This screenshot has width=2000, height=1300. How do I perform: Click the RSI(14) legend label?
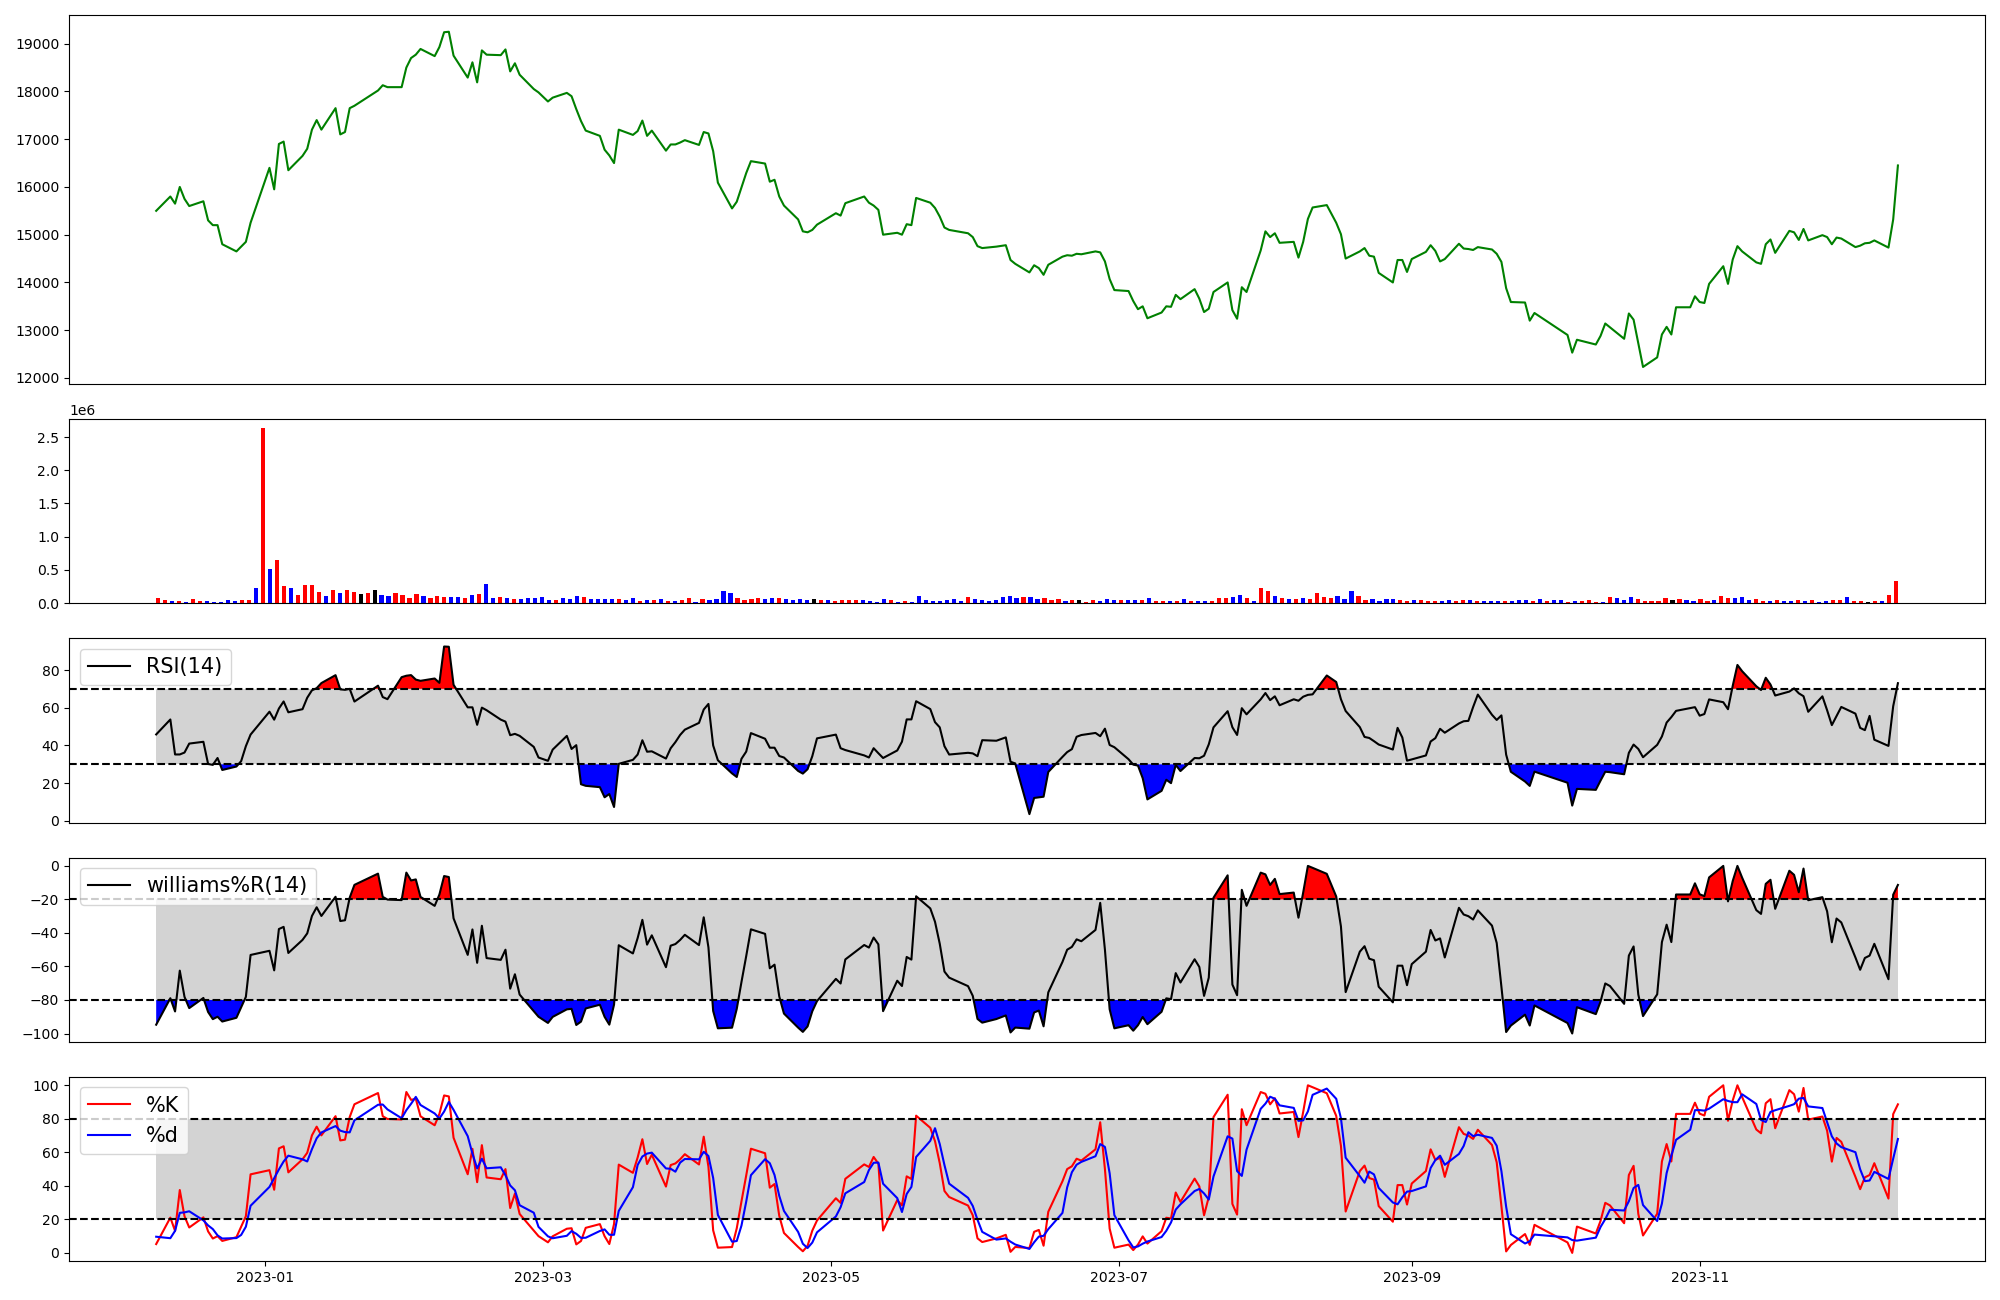(184, 666)
